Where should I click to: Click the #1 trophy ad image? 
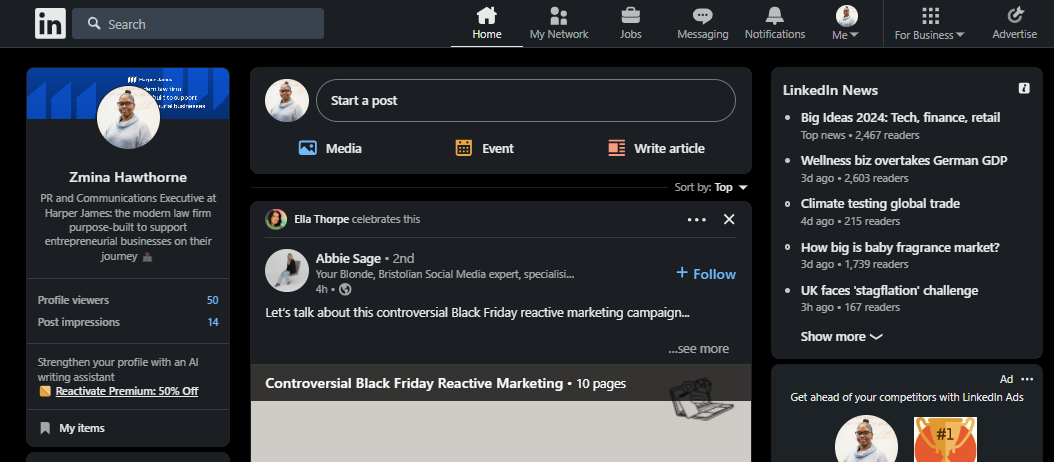click(x=945, y=439)
